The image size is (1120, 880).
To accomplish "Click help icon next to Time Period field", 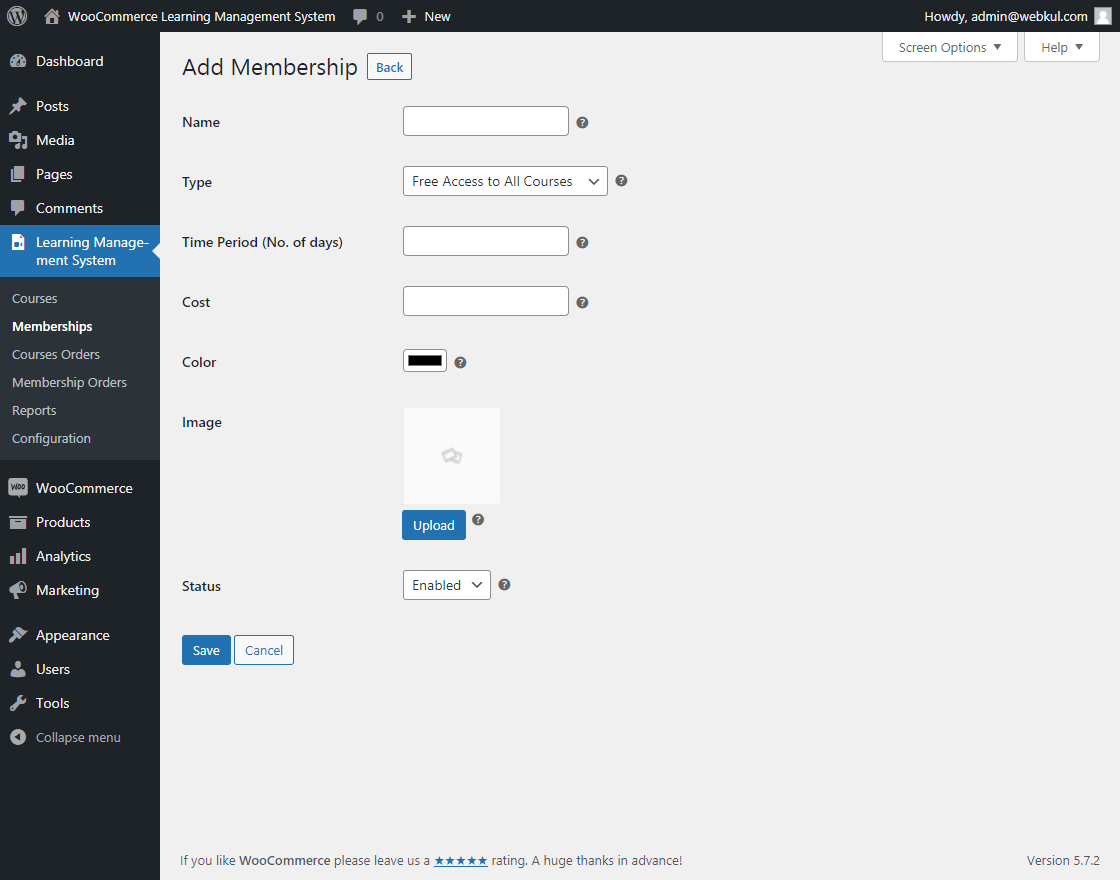I will click(x=582, y=242).
